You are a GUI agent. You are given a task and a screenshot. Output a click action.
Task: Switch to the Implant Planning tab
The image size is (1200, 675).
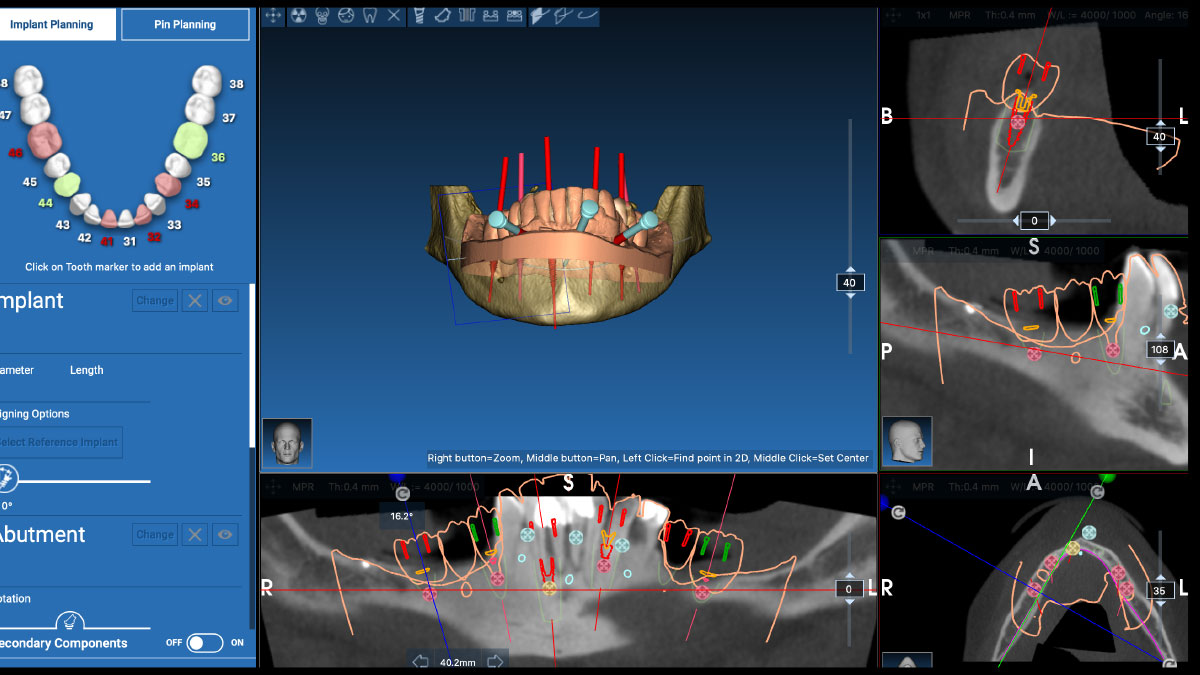(55, 24)
